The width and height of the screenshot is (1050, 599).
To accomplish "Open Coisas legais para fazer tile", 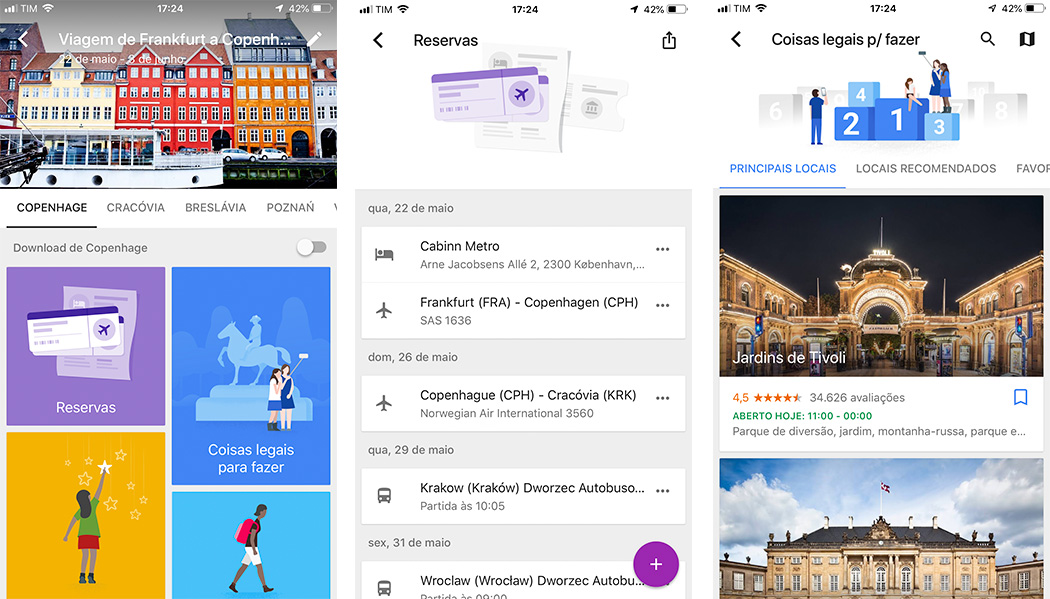I will pos(251,375).
